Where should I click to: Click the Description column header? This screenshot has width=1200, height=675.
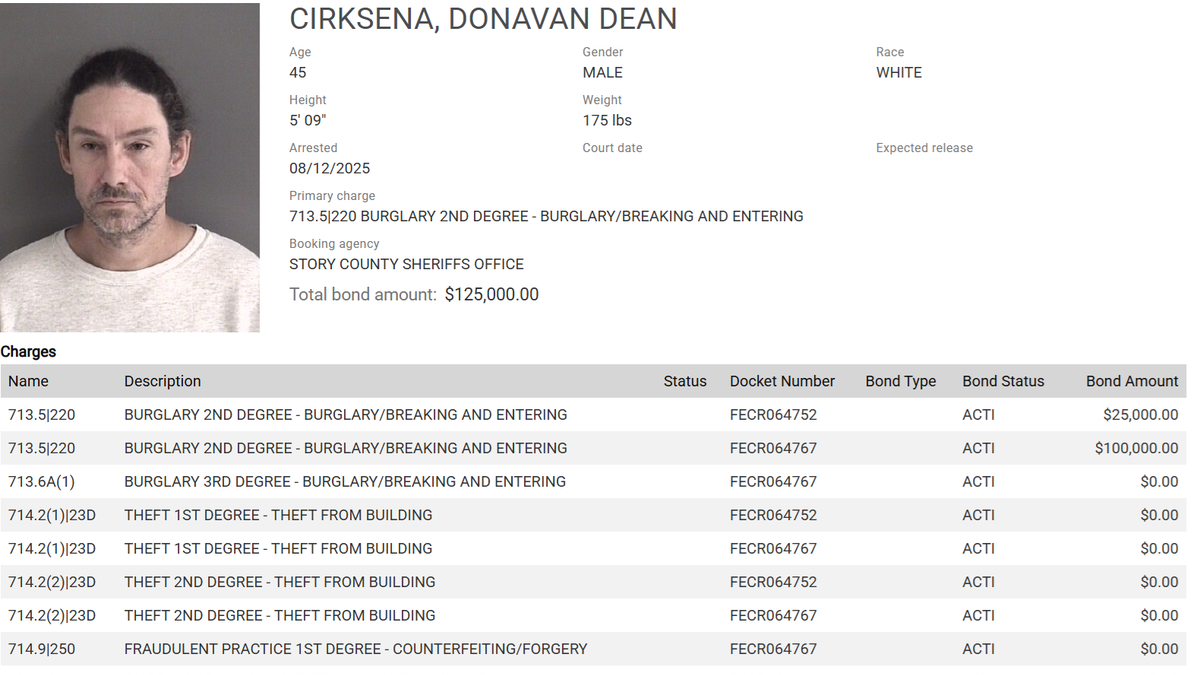click(x=162, y=381)
